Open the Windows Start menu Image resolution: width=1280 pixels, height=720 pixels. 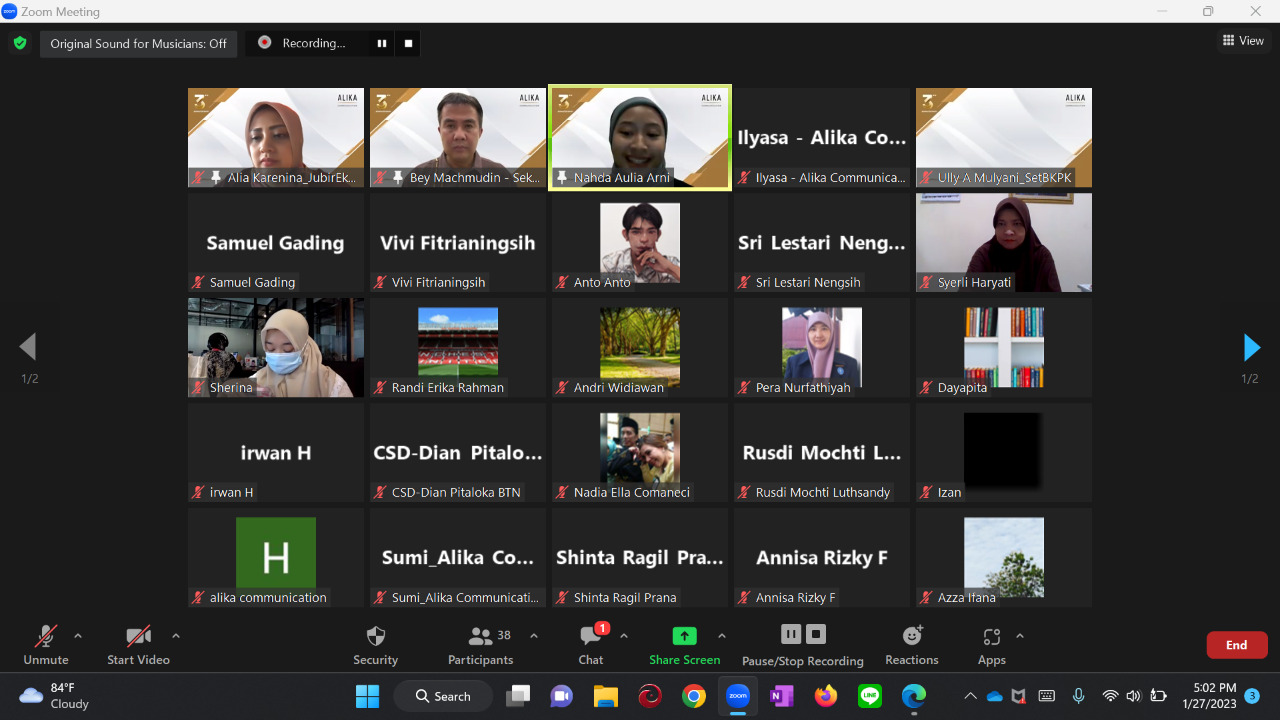[x=367, y=695]
